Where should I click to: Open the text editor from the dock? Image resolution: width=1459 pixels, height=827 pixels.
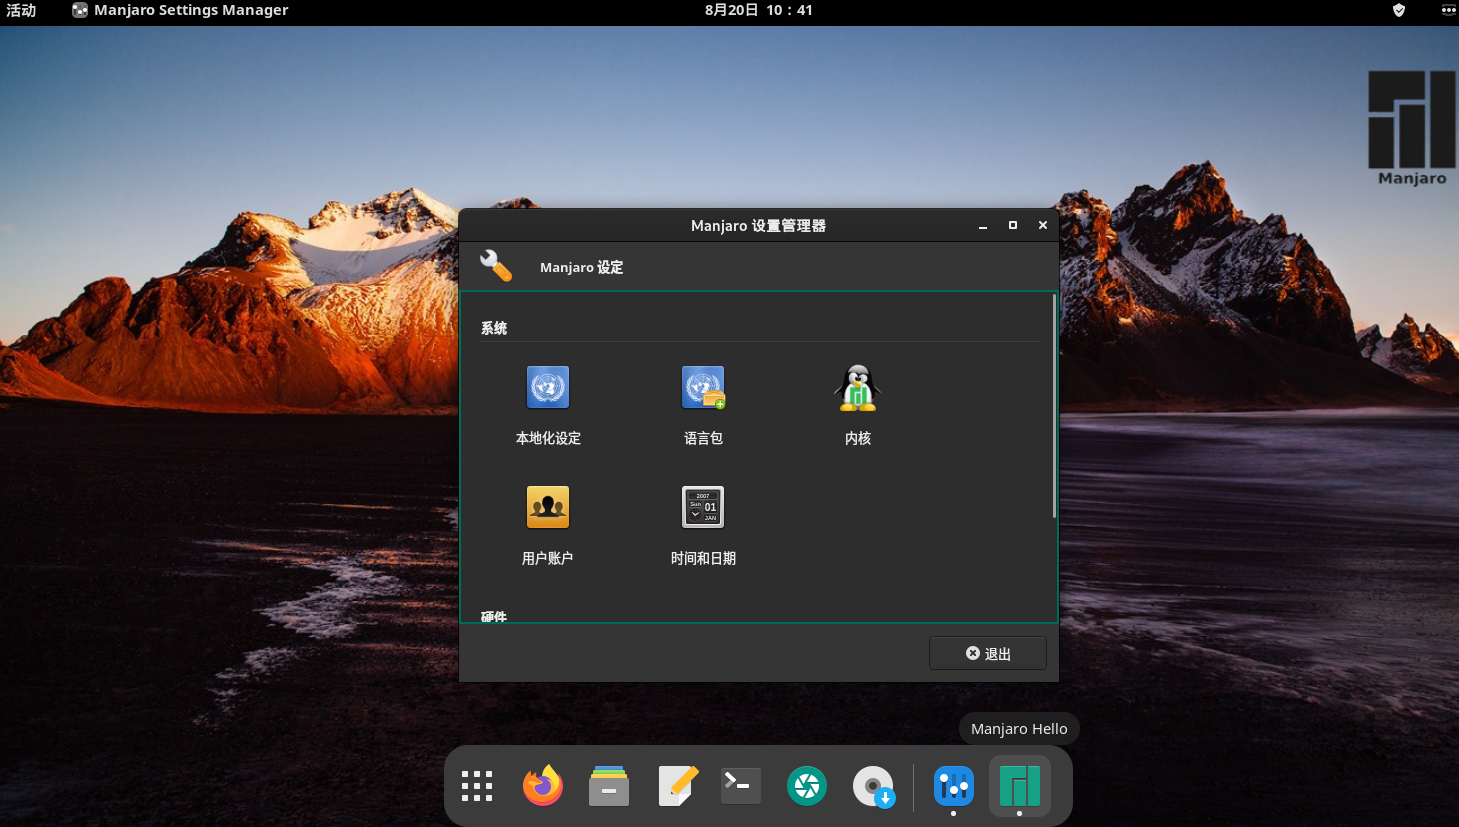click(x=677, y=786)
